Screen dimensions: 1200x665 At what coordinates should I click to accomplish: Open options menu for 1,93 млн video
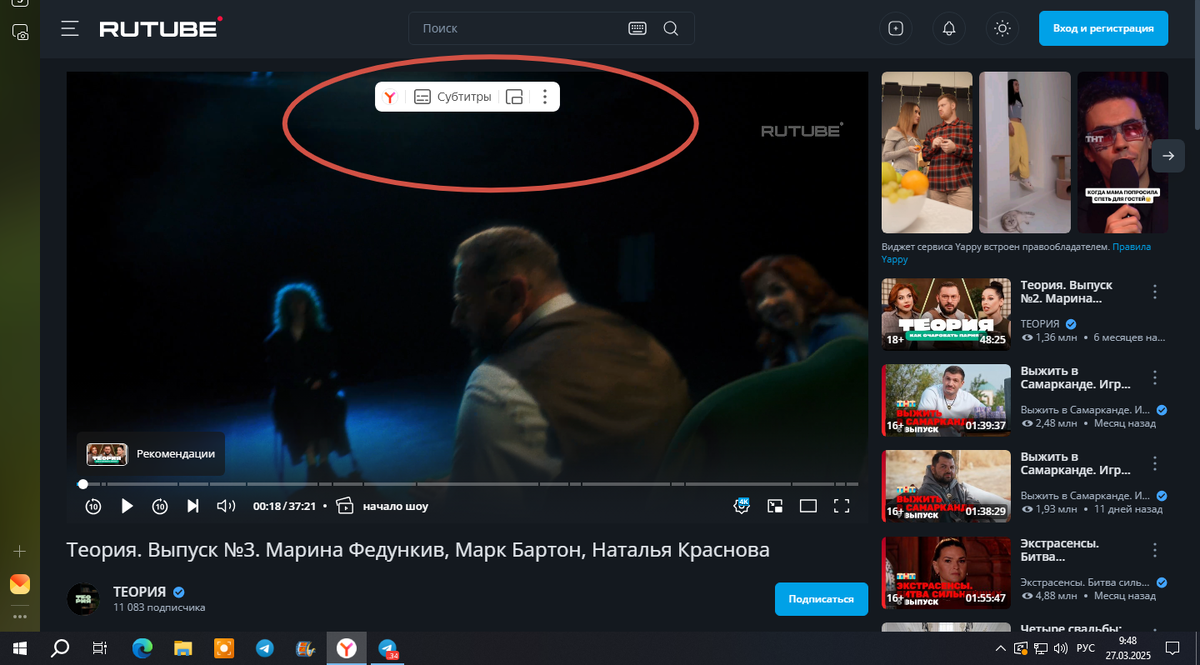pyautogui.click(x=1155, y=464)
